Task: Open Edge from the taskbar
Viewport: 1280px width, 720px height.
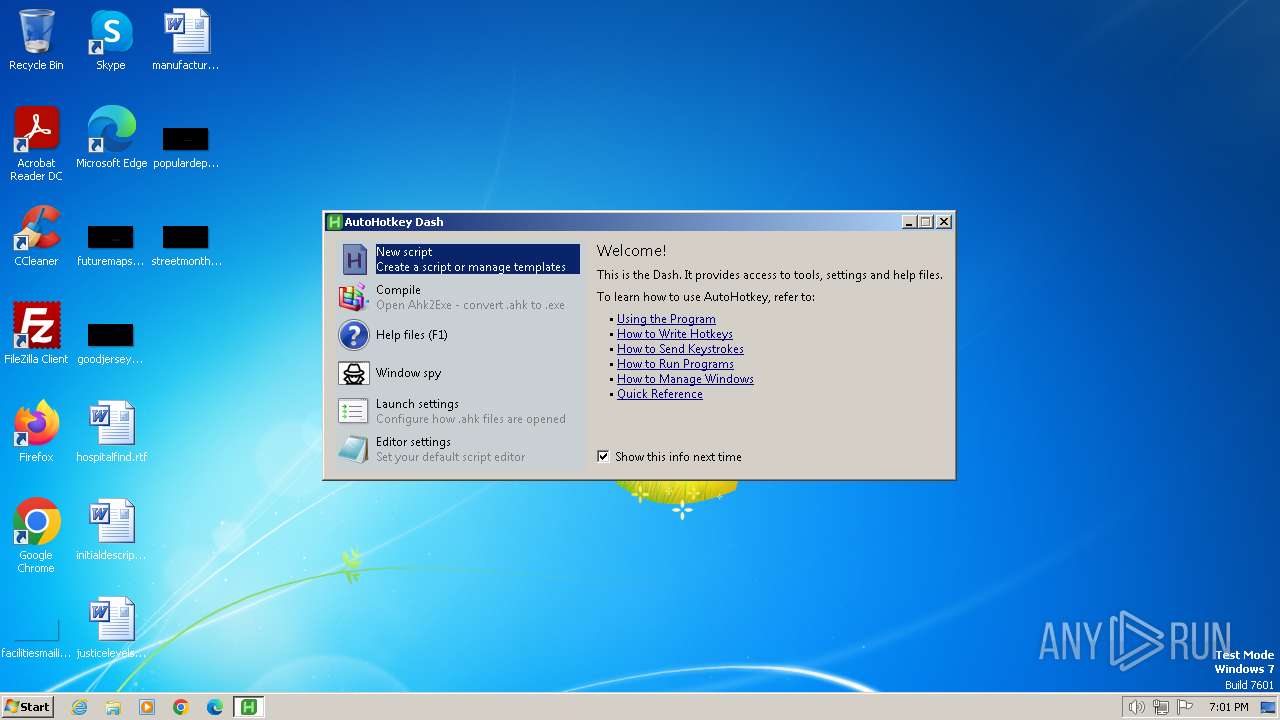Action: (215, 707)
